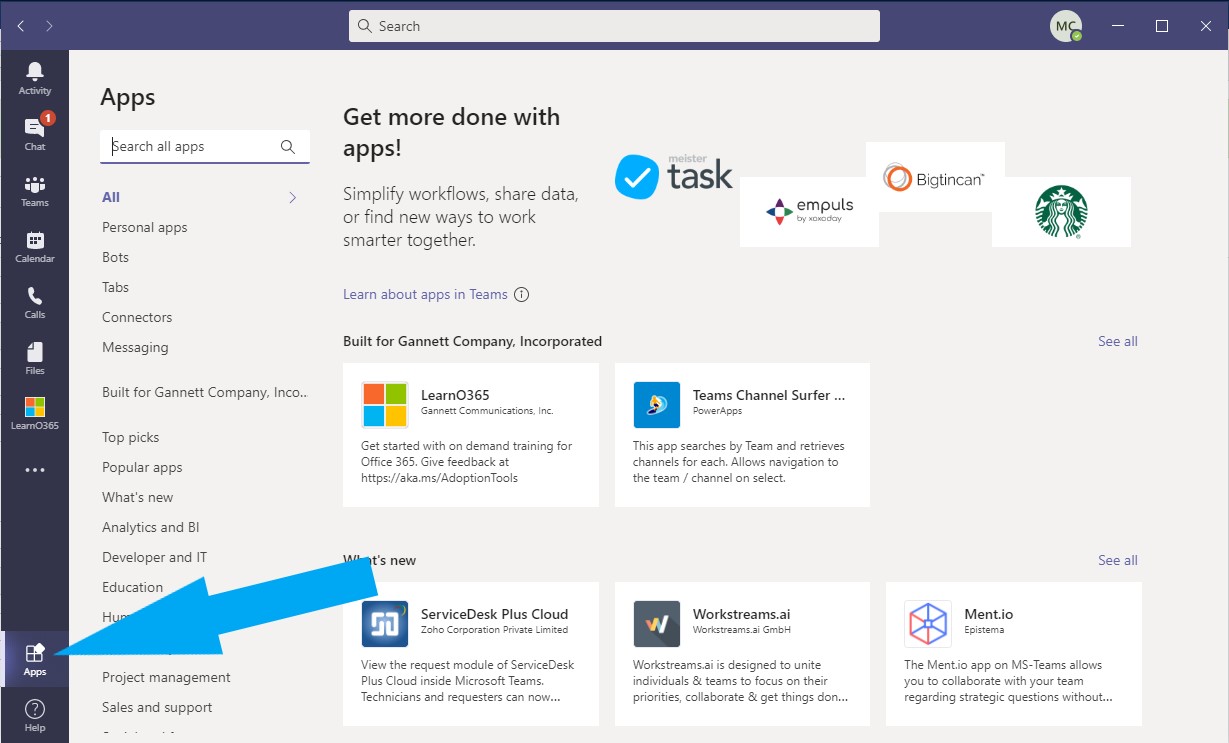Viewport: 1229px width, 743px height.
Task: Click the ServiceDesk Plus Cloud description text
Action: tap(467, 681)
